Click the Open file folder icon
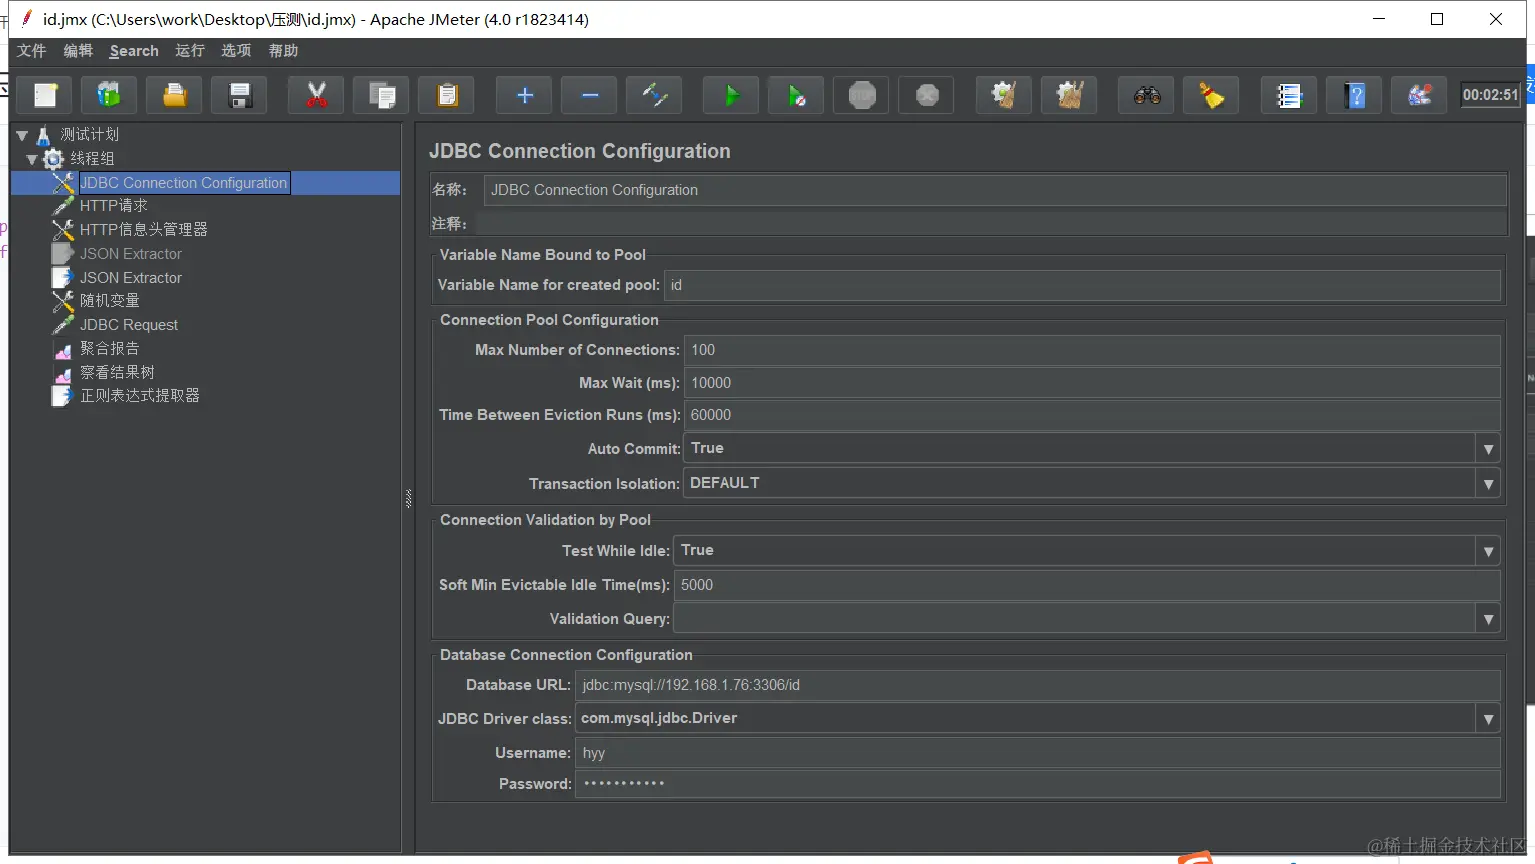Image resolution: width=1535 pixels, height=864 pixels. pos(174,95)
